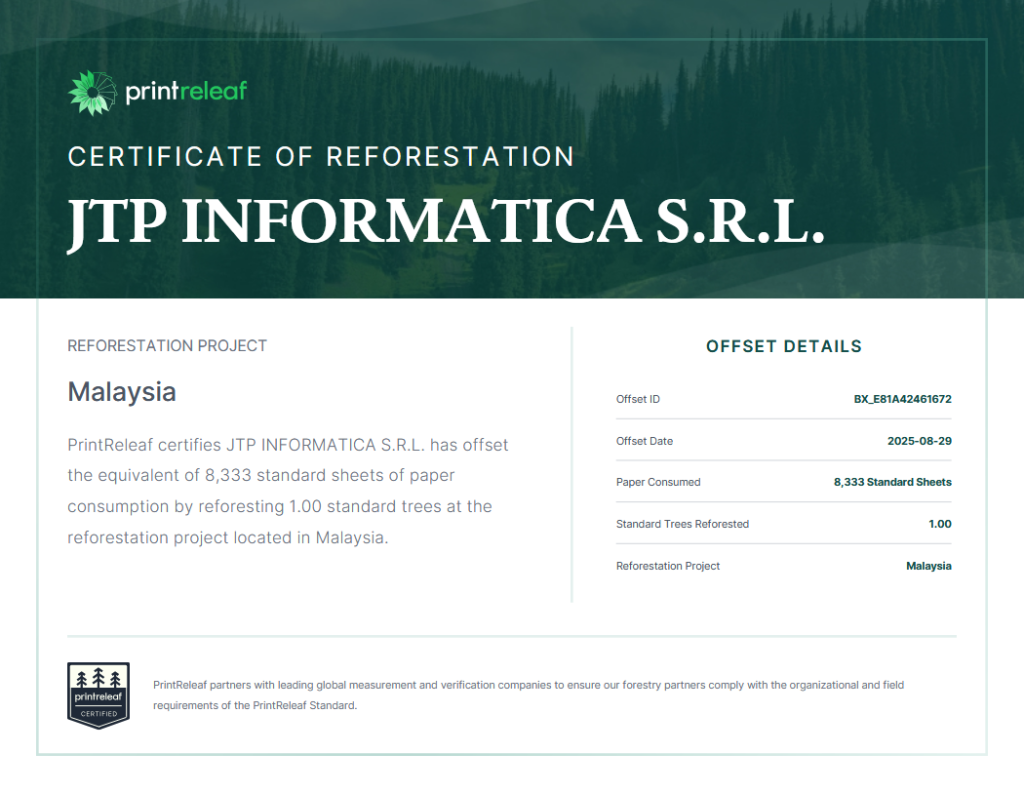The height and width of the screenshot is (793, 1024).
Task: Select the '8,333 Standard Sheets' value
Action: [x=893, y=482]
